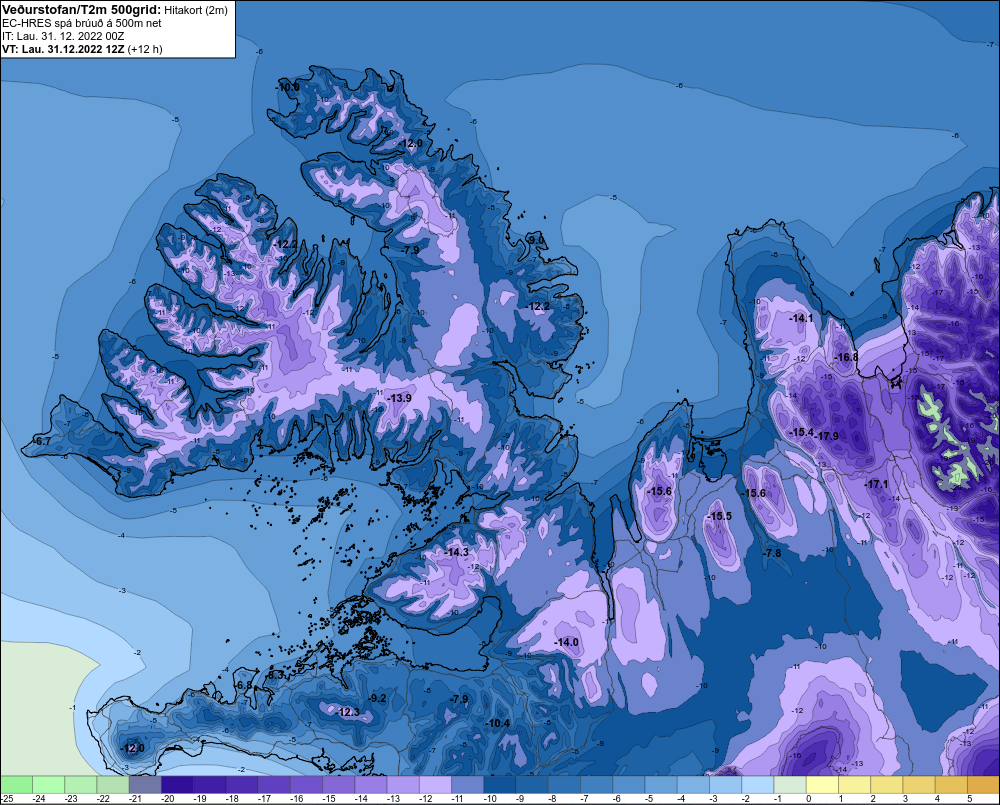
Task: Select the -15.5 temperature reading
Action: coord(720,516)
